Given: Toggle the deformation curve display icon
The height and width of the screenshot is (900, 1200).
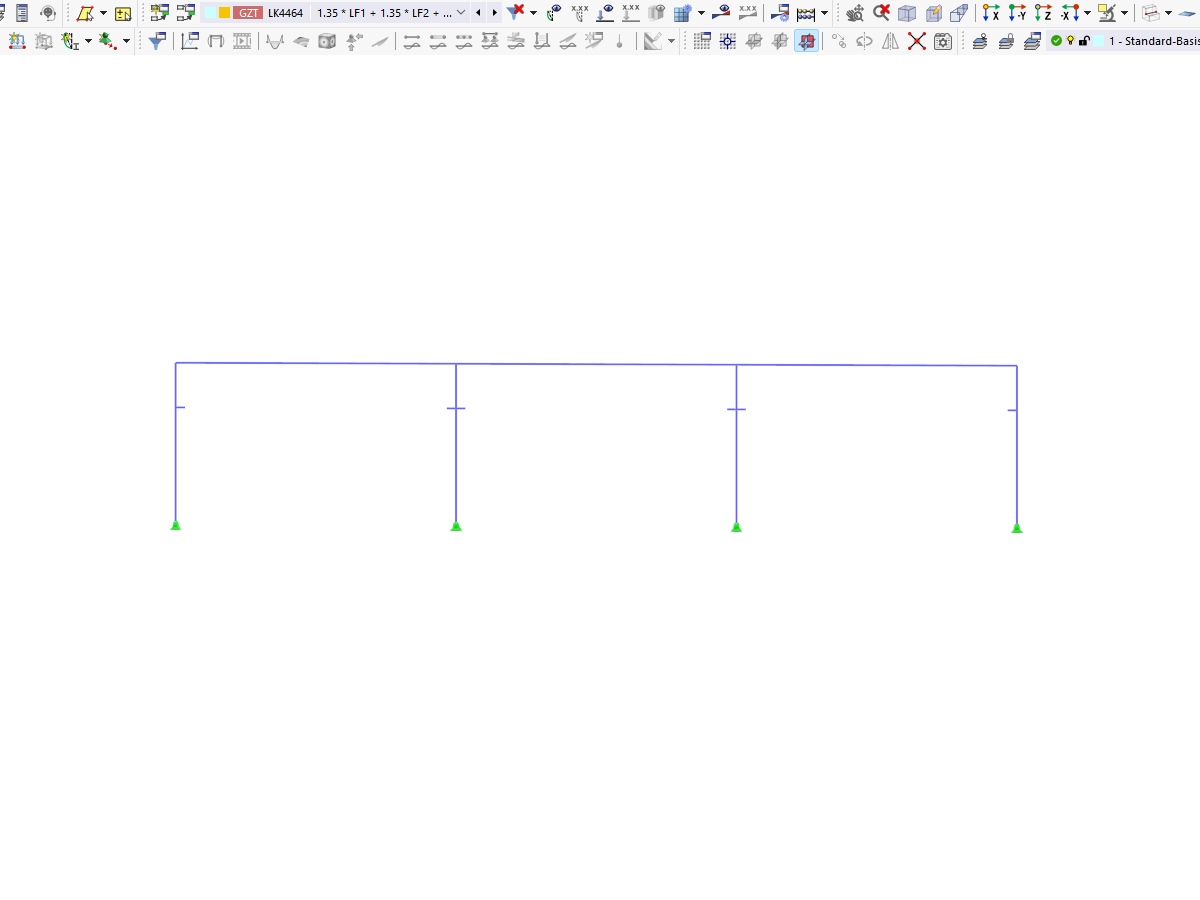Looking at the screenshot, I should tap(275, 41).
